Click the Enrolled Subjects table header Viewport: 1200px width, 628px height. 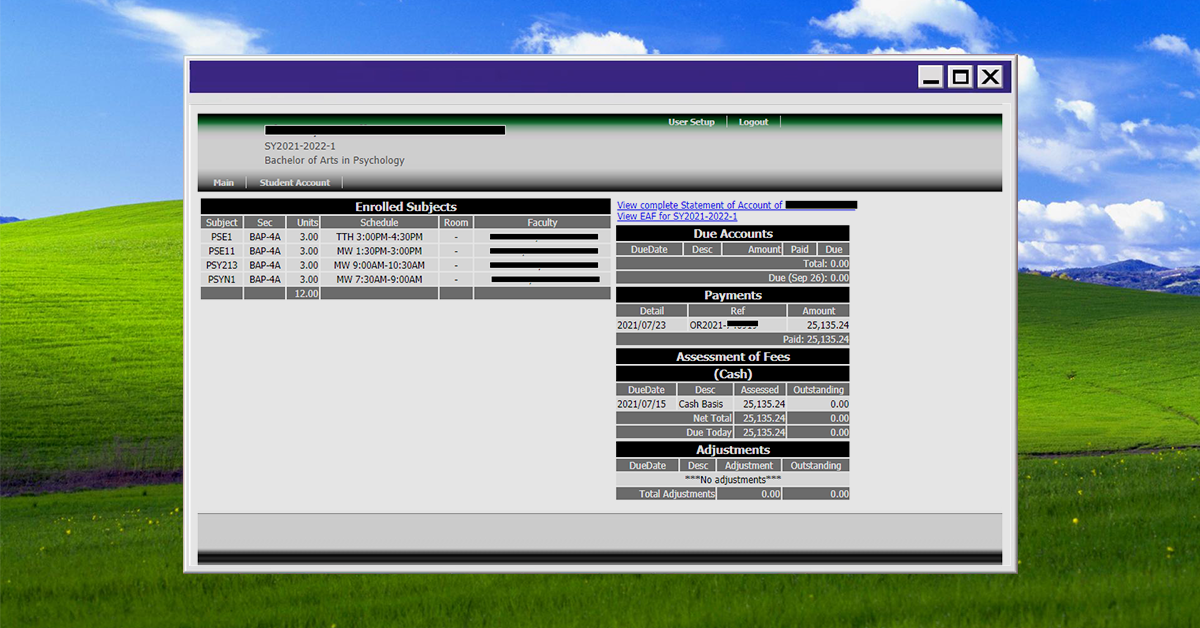(x=405, y=207)
